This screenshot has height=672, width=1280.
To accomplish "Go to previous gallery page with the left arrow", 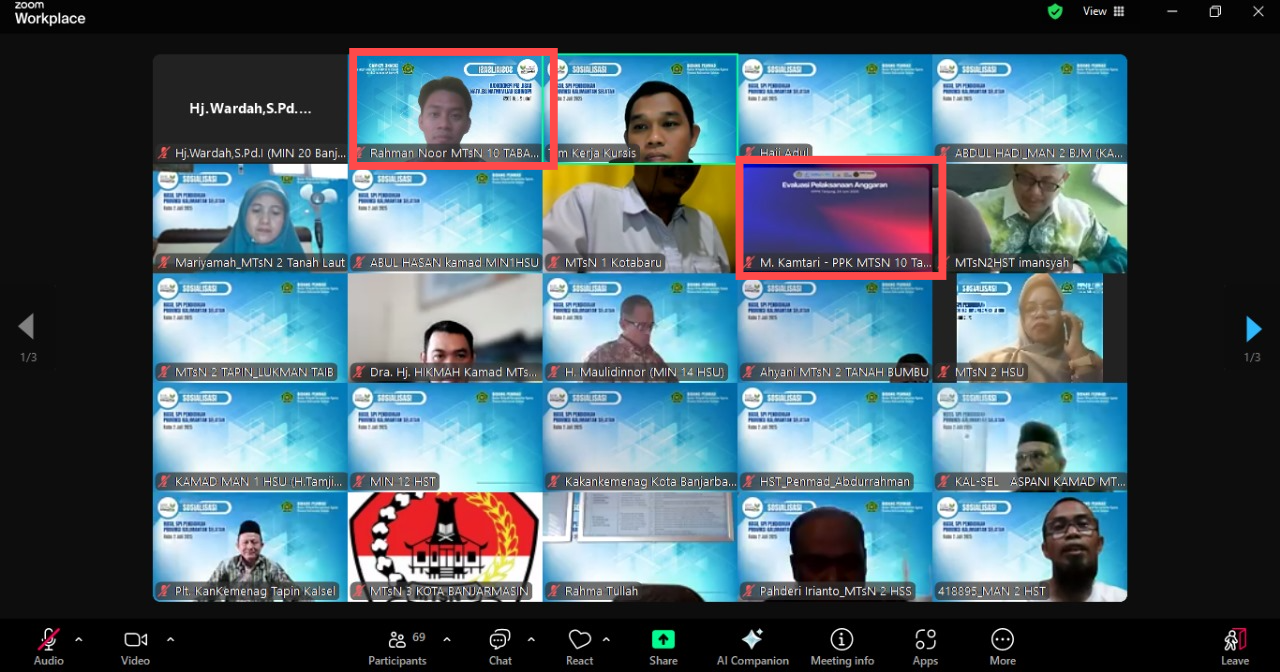I will pyautogui.click(x=27, y=327).
